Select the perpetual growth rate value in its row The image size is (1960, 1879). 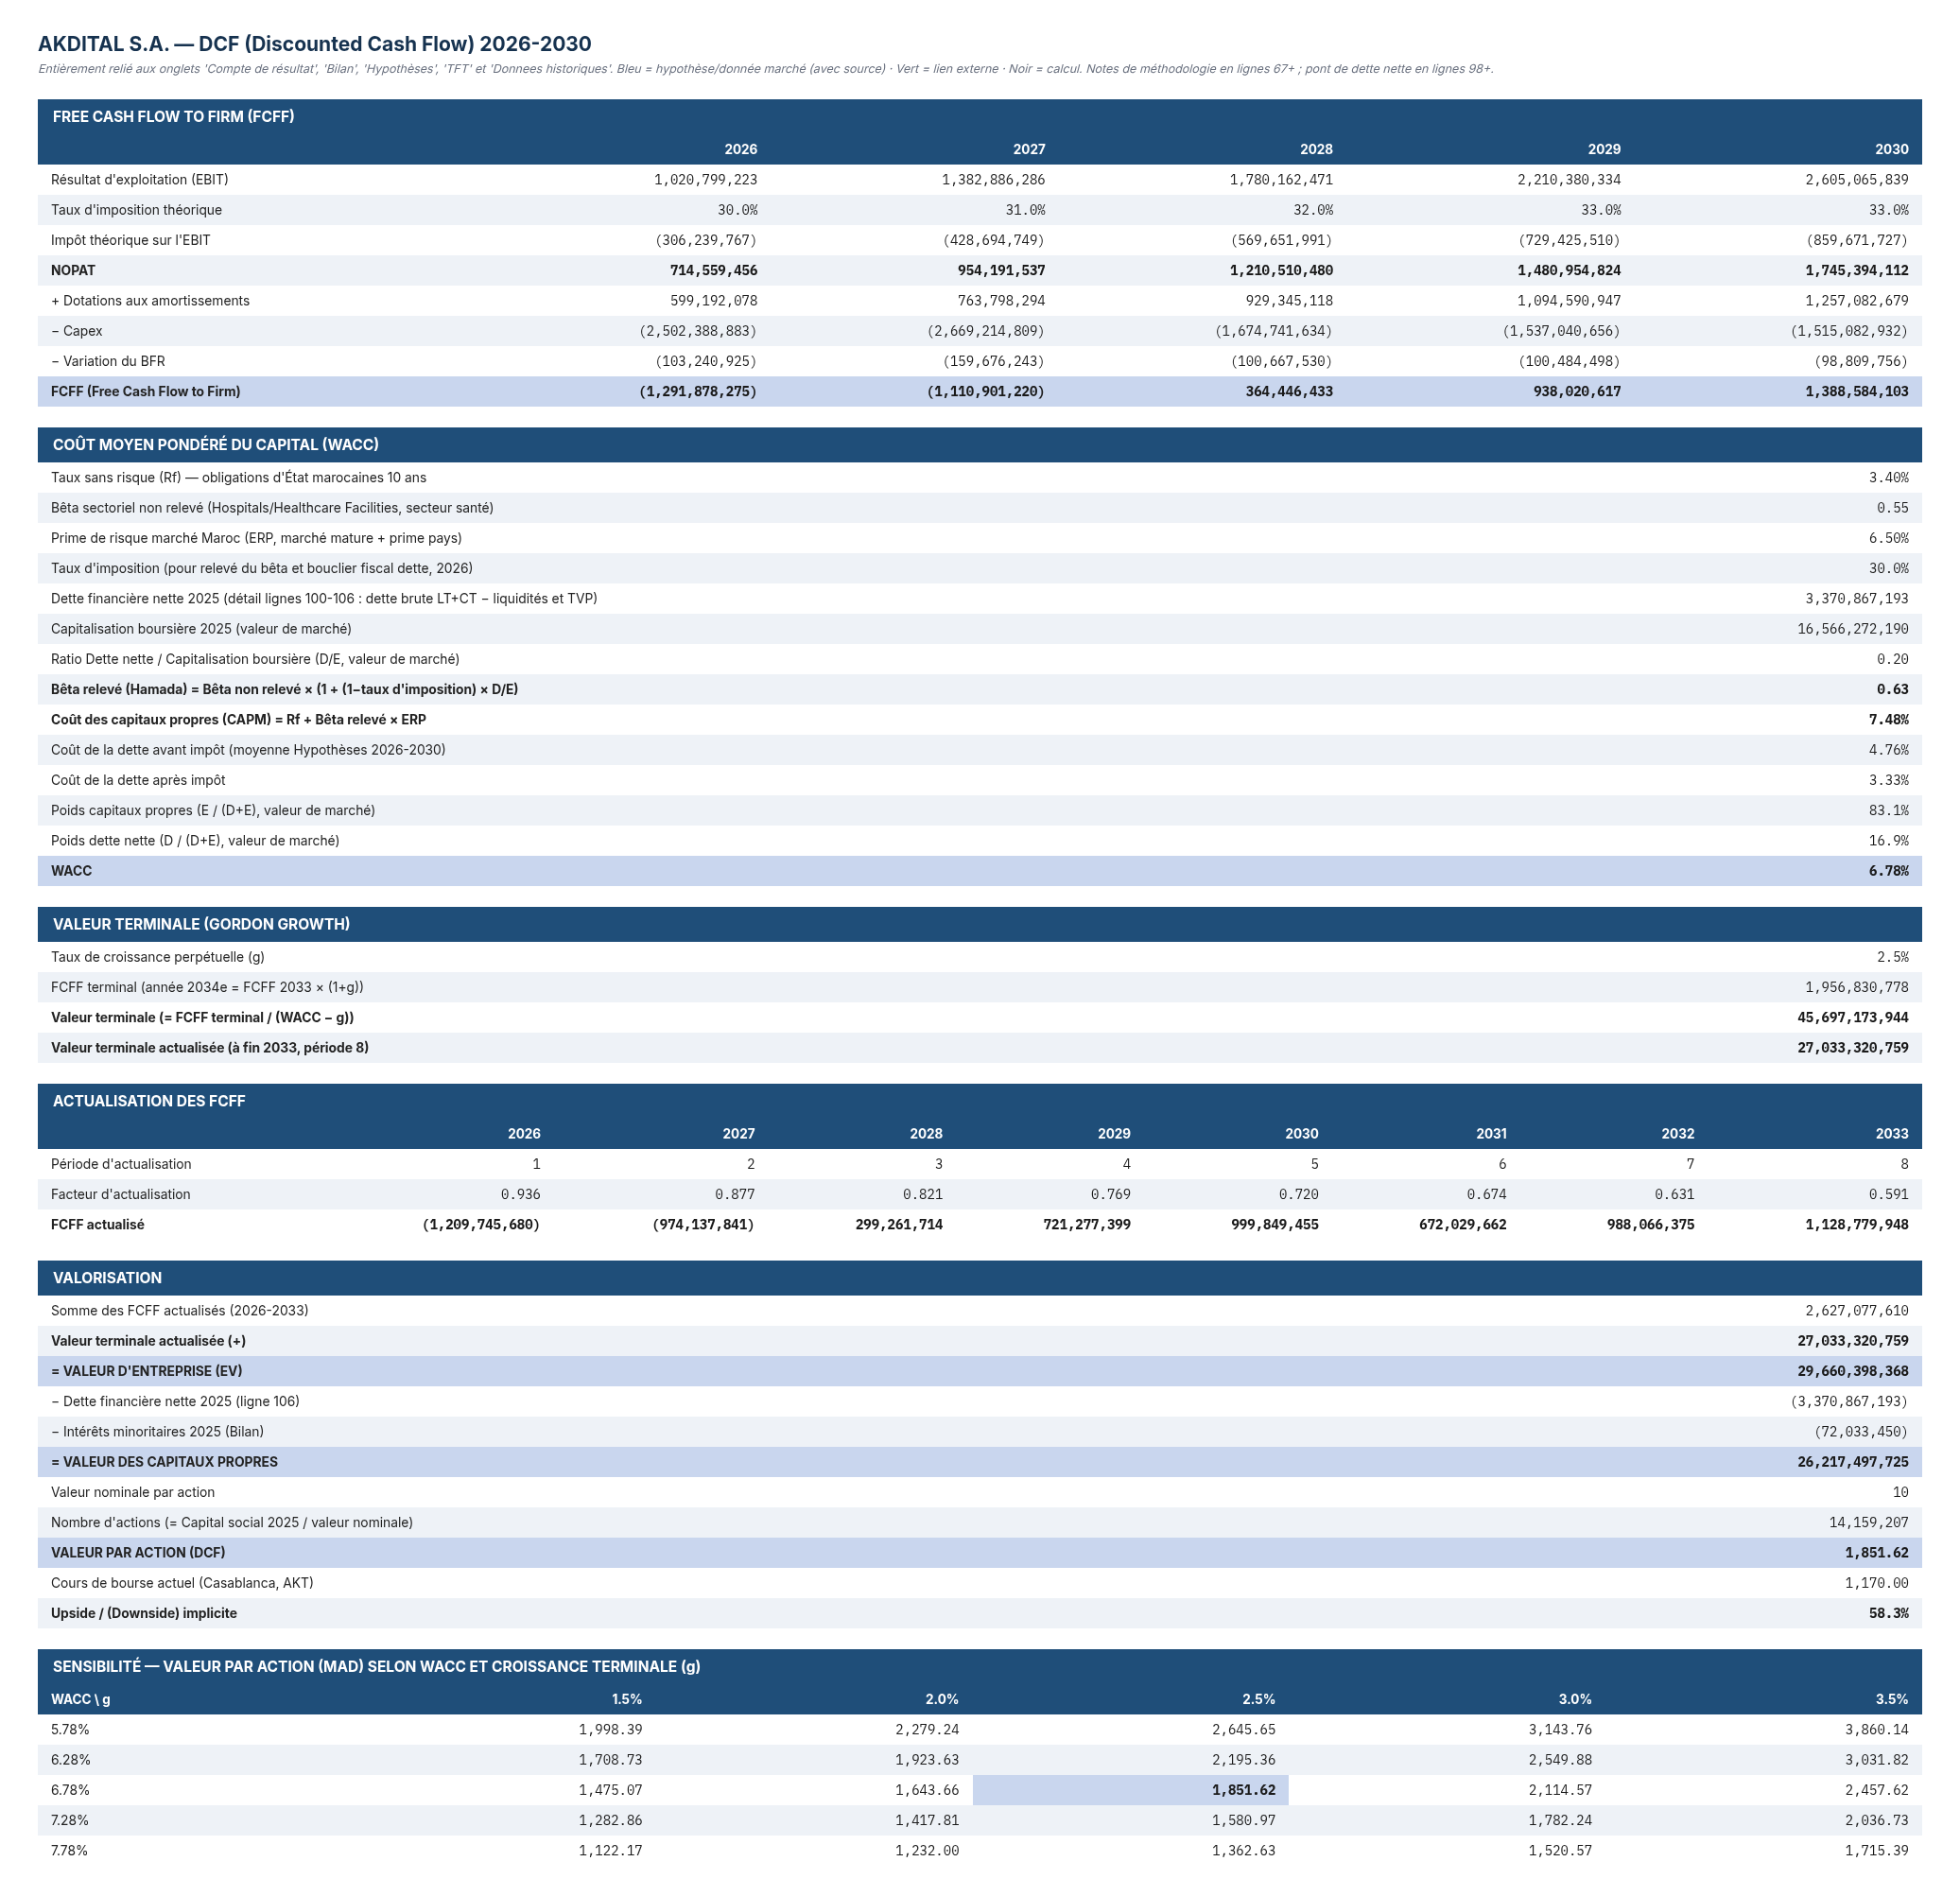click(x=1892, y=957)
